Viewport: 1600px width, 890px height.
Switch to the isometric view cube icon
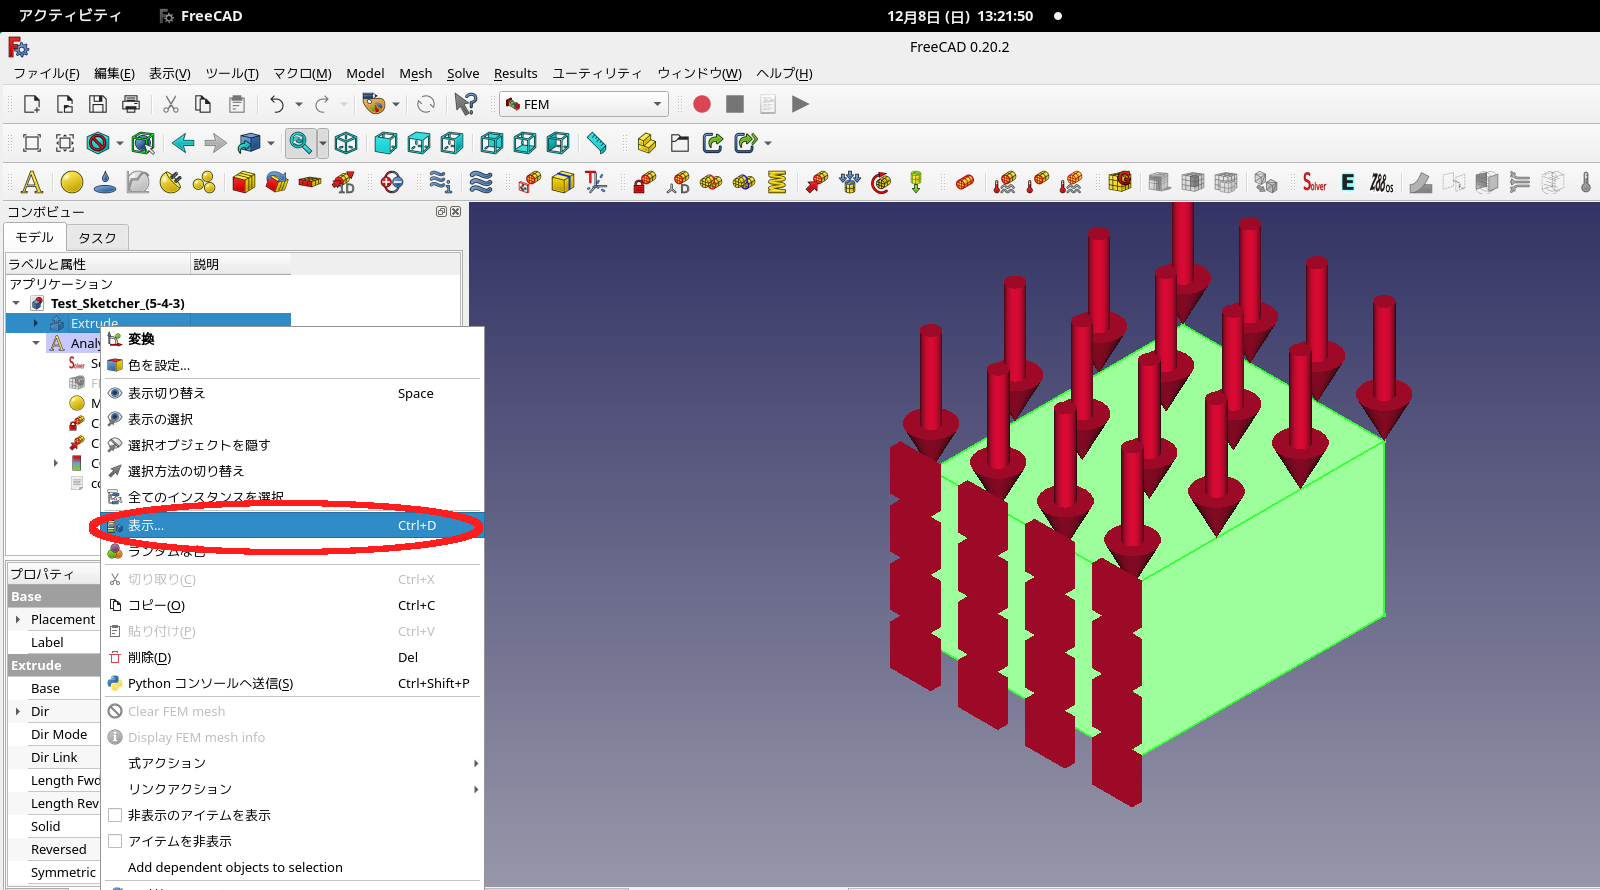point(346,143)
